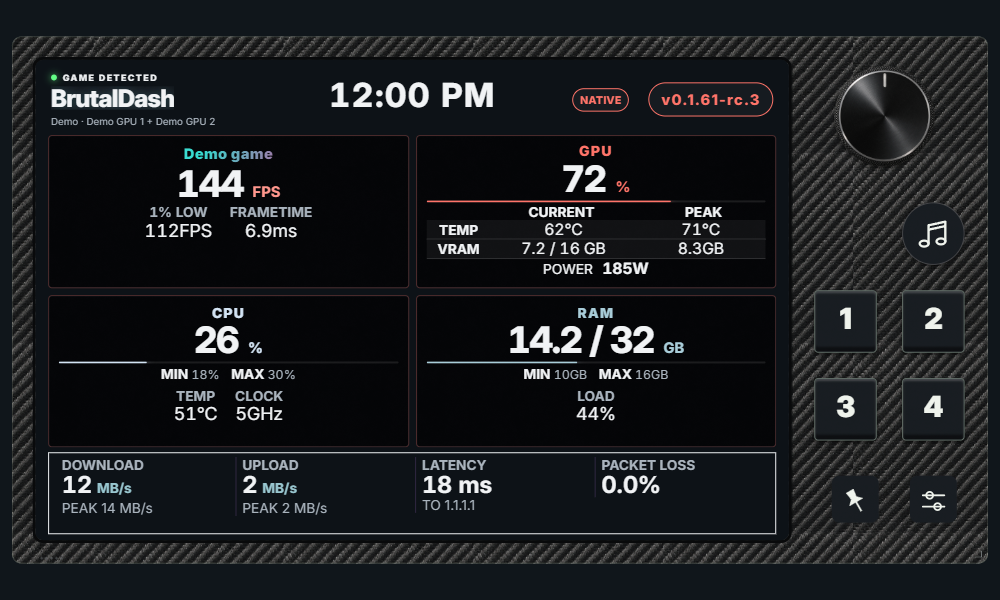Viewport: 1000px width, 600px height.
Task: Click the CPU usage progress bar
Action: (228, 362)
